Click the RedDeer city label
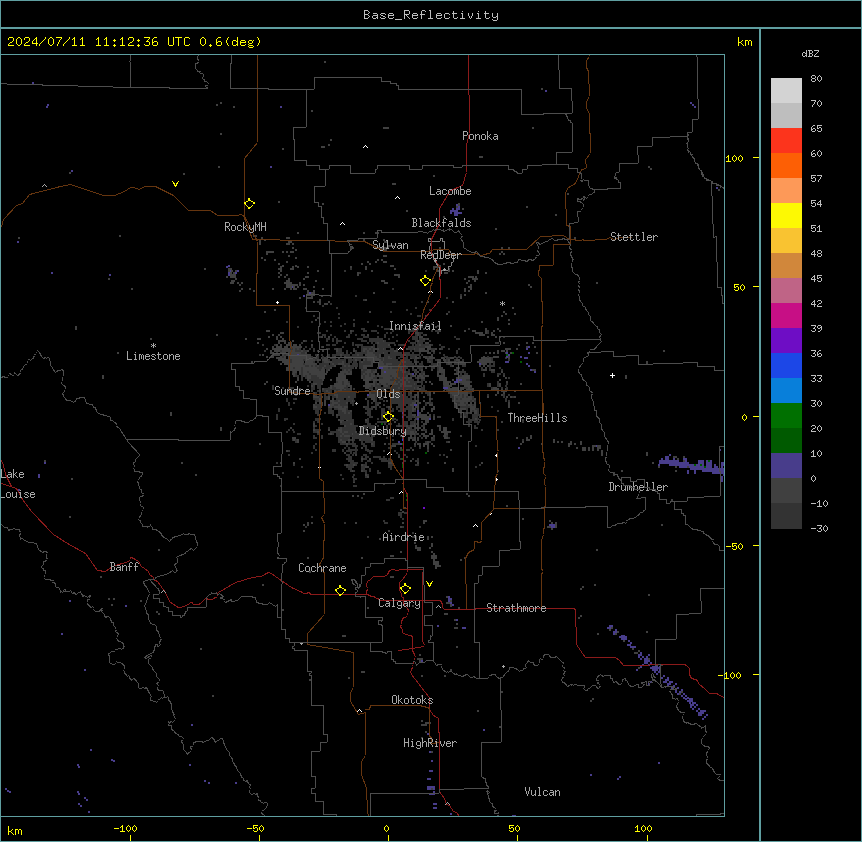This screenshot has width=862, height=842. [440, 255]
